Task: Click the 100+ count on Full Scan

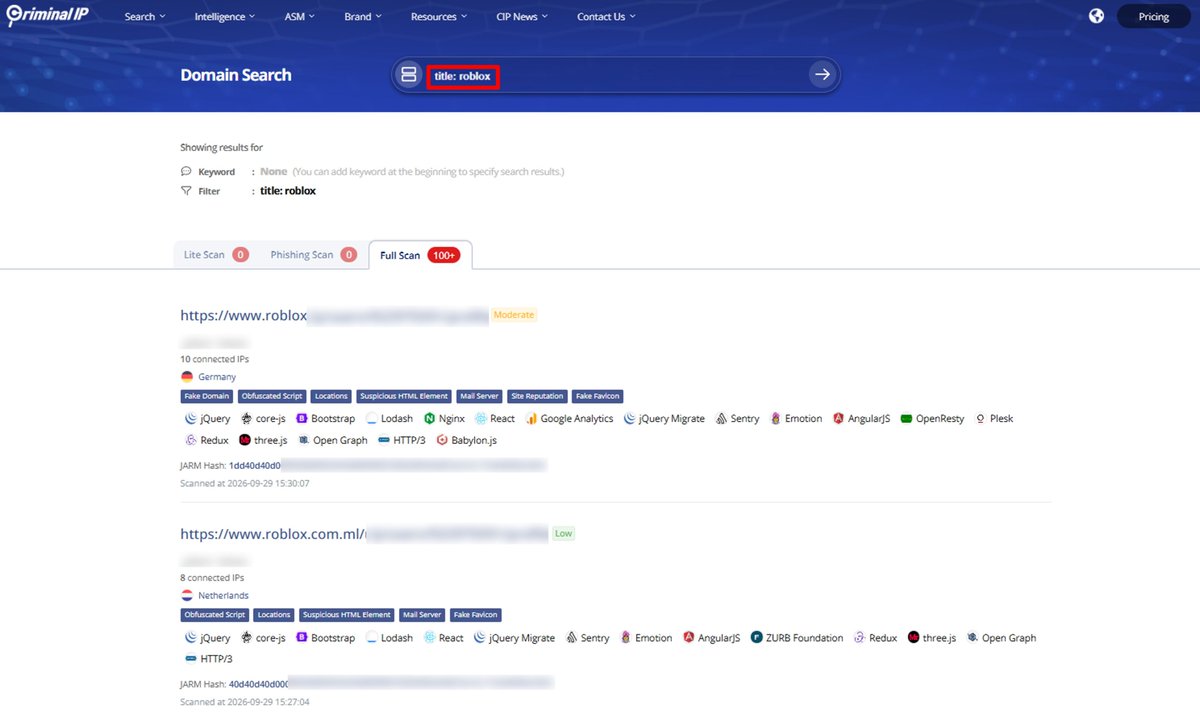Action: click(x=443, y=255)
